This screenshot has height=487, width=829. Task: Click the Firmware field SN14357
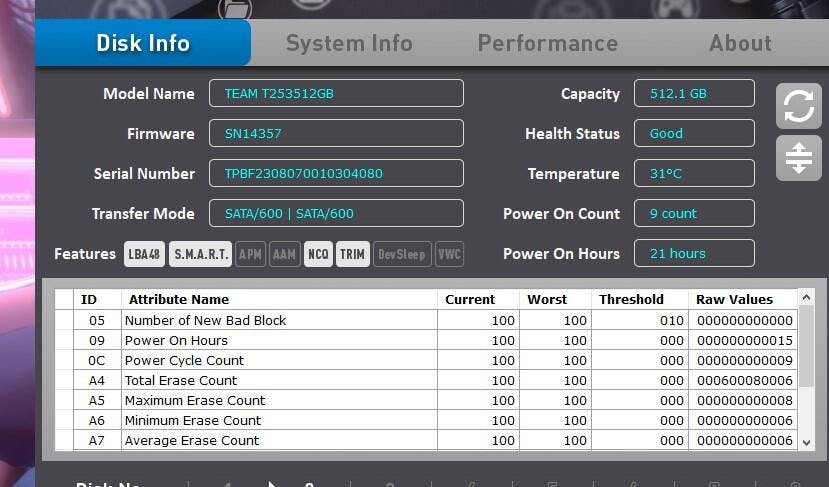click(x=336, y=133)
